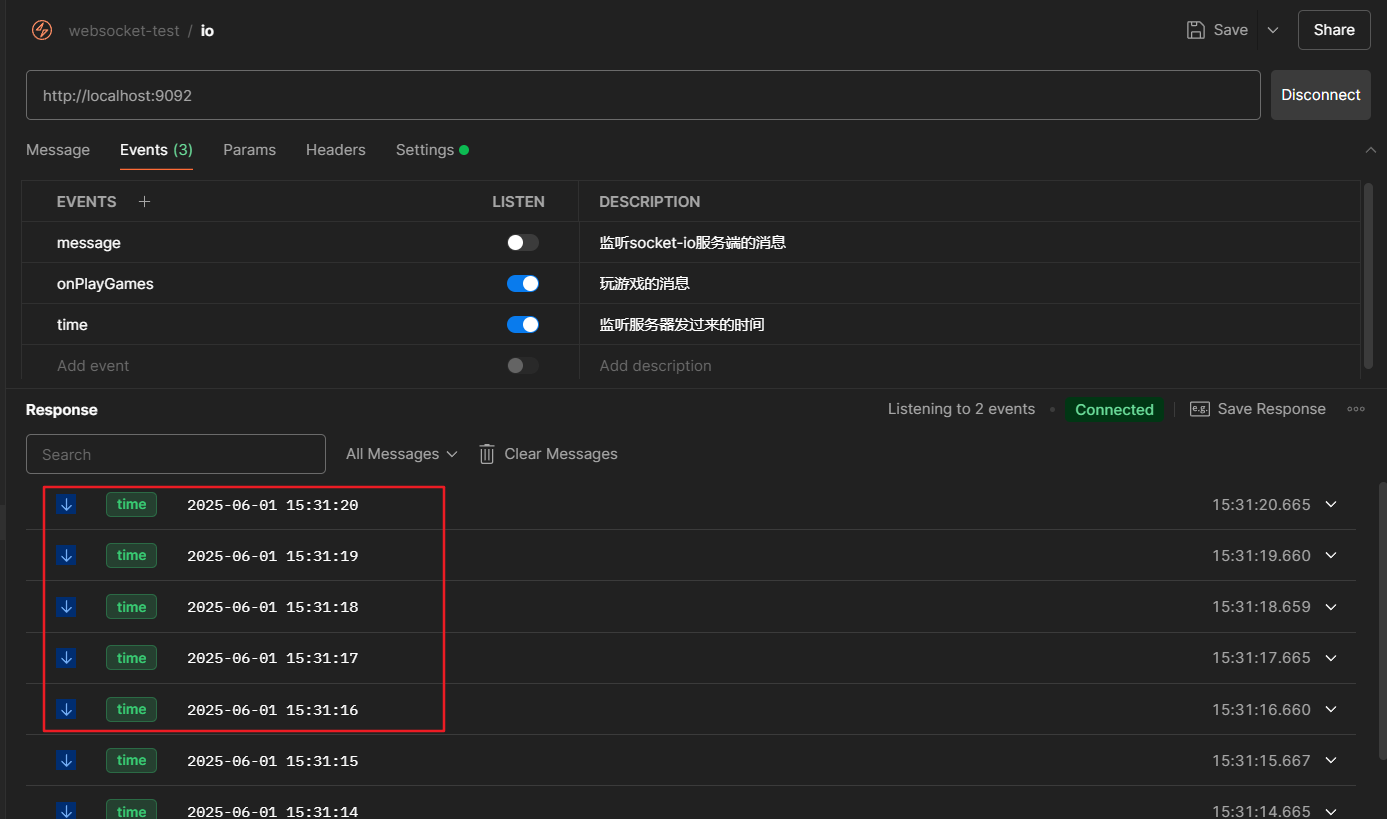
Task: Open the app logo icon at top left
Action: tap(41, 30)
